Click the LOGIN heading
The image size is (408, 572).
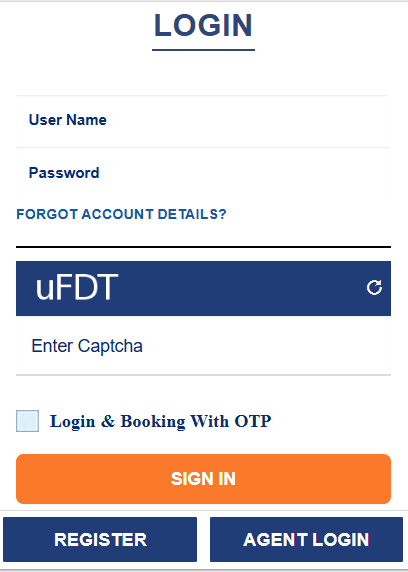(203, 26)
